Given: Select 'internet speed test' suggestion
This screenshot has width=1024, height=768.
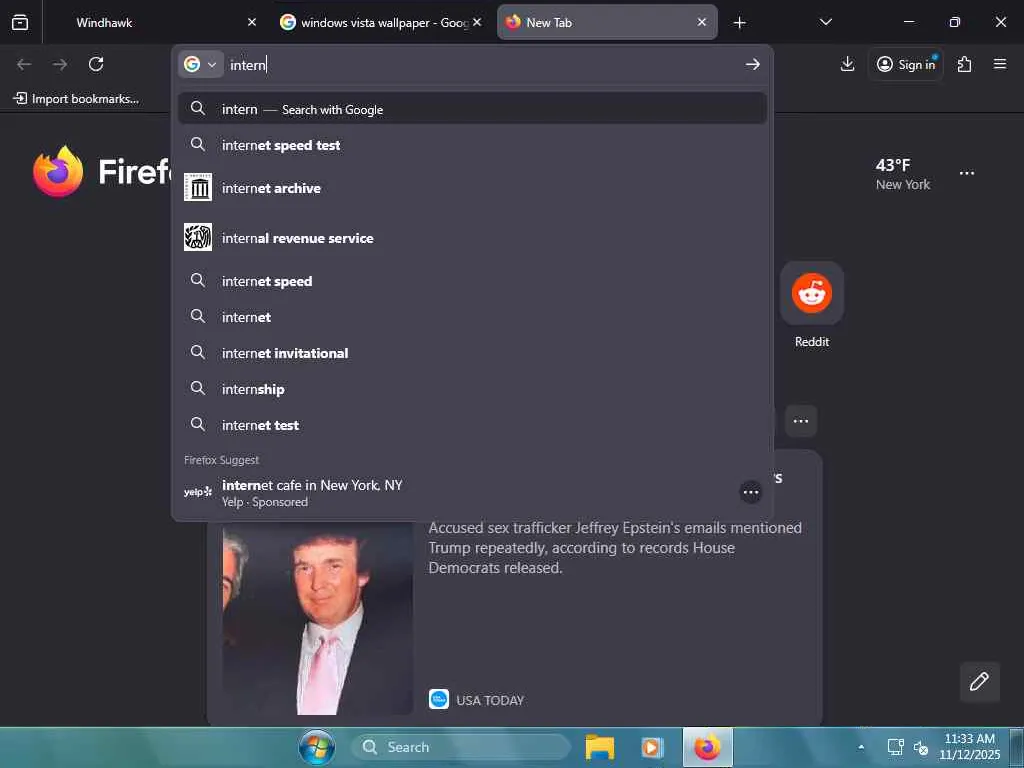Looking at the screenshot, I should coord(472,145).
